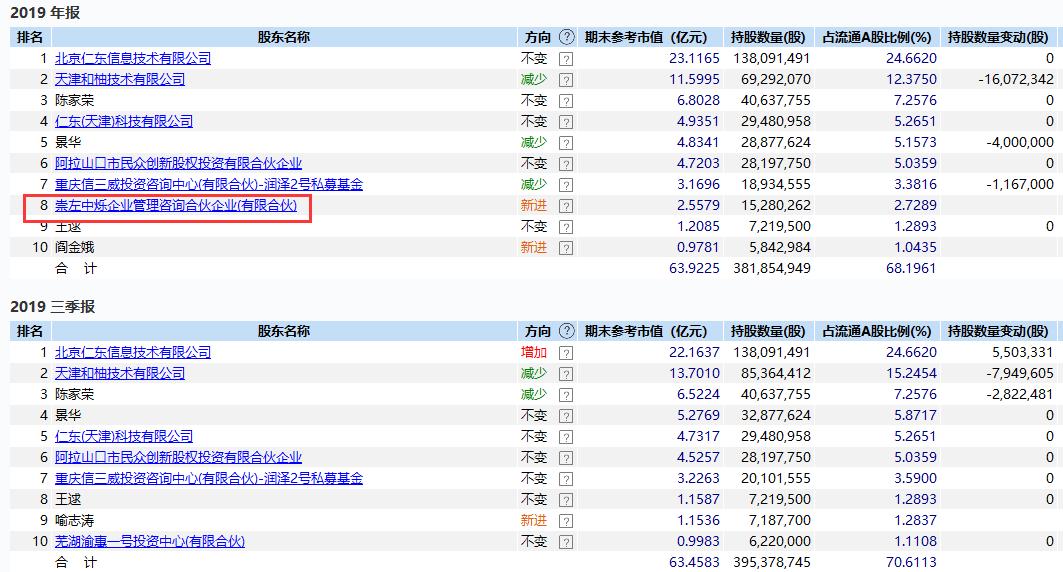This screenshot has height=572, width=1063.
Task: Open 天津和柚技术有限公司 link in 2019 三季报
Action: tap(120, 373)
